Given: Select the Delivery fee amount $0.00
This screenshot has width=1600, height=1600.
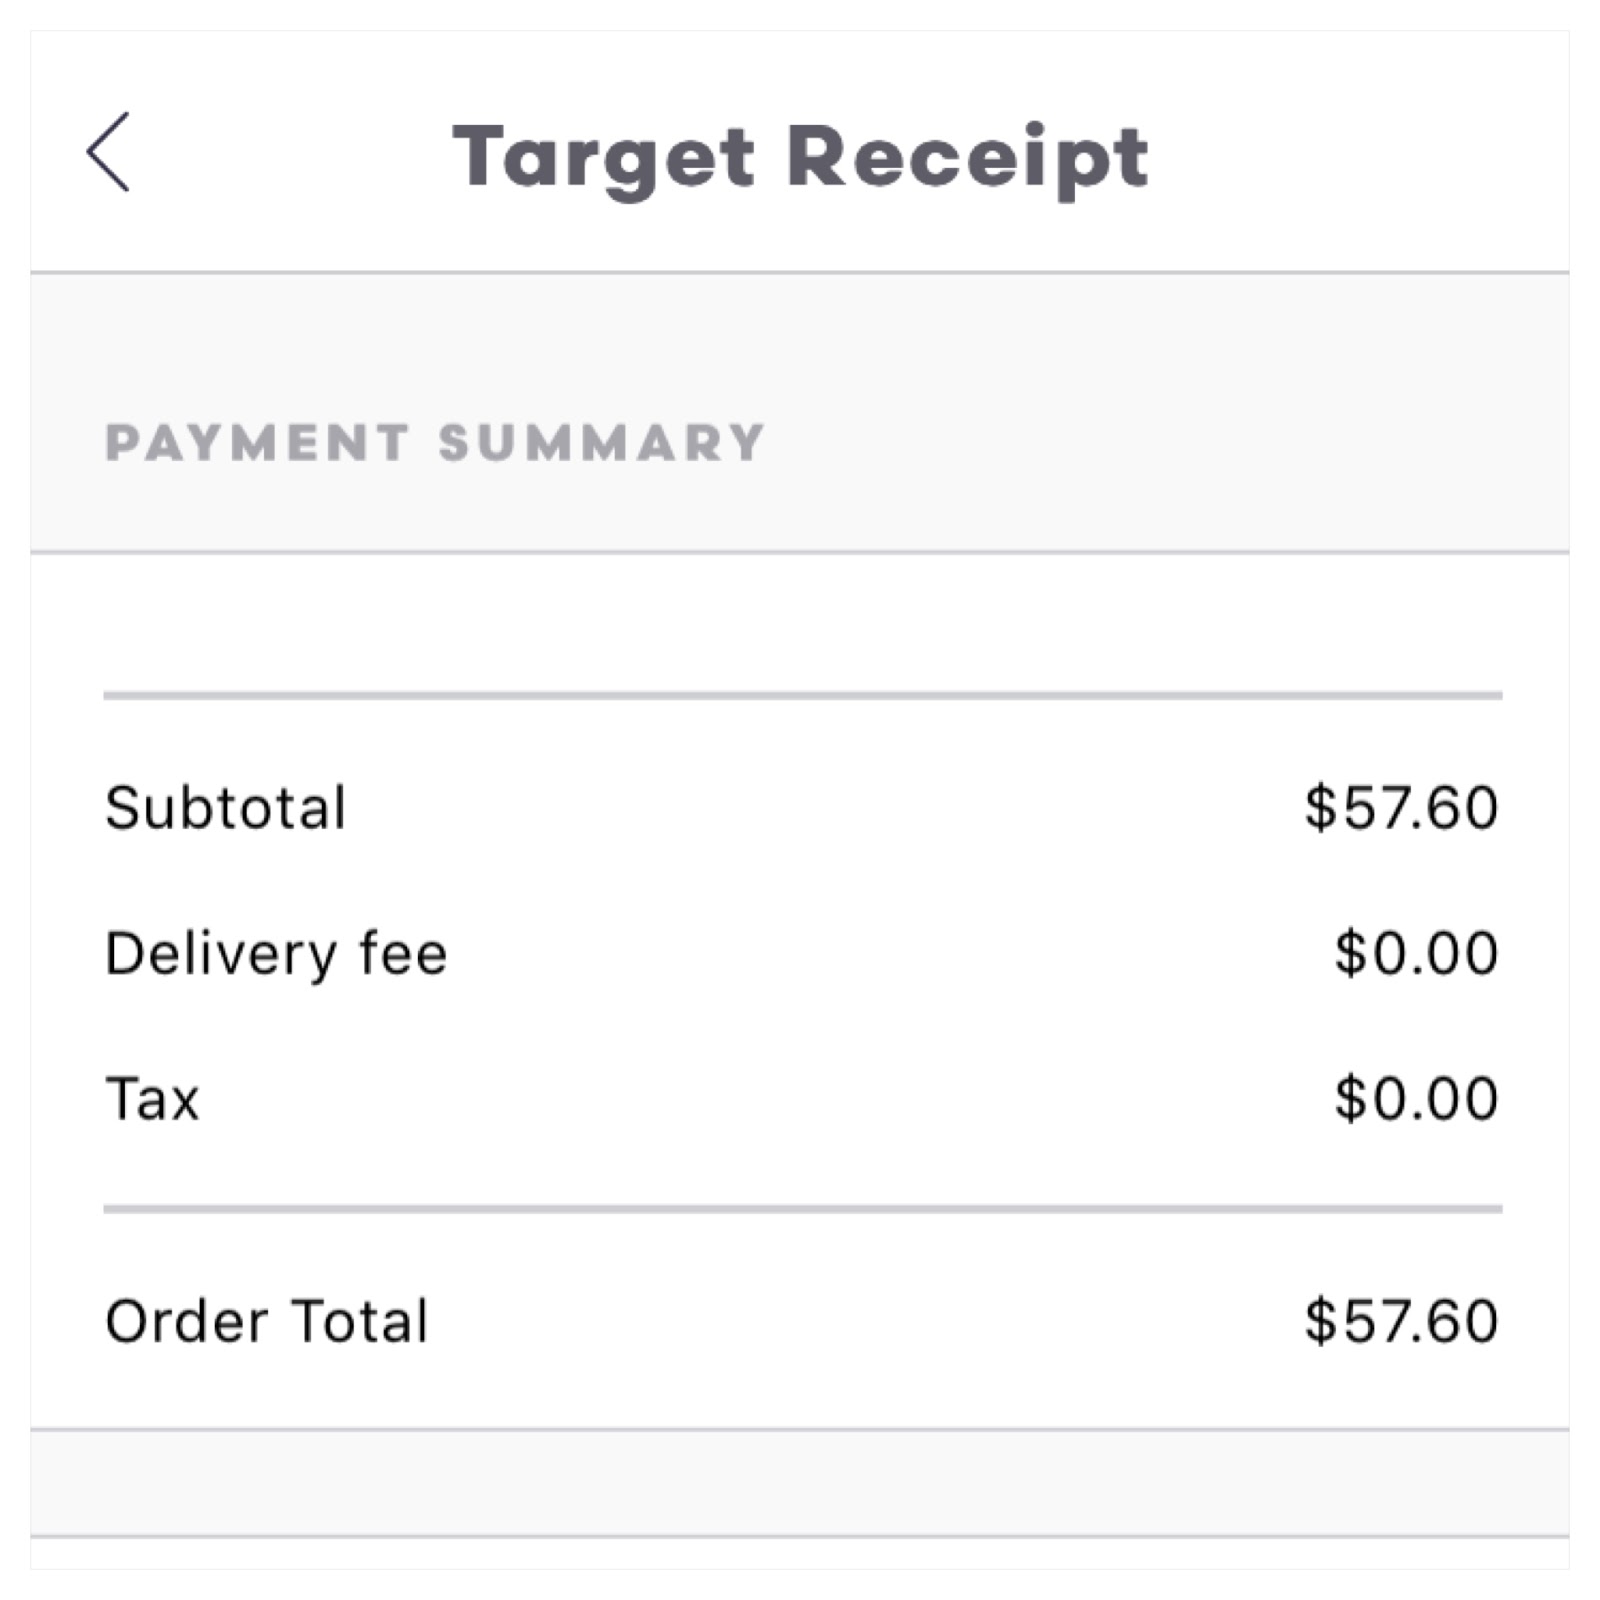Looking at the screenshot, I should click(x=1416, y=953).
